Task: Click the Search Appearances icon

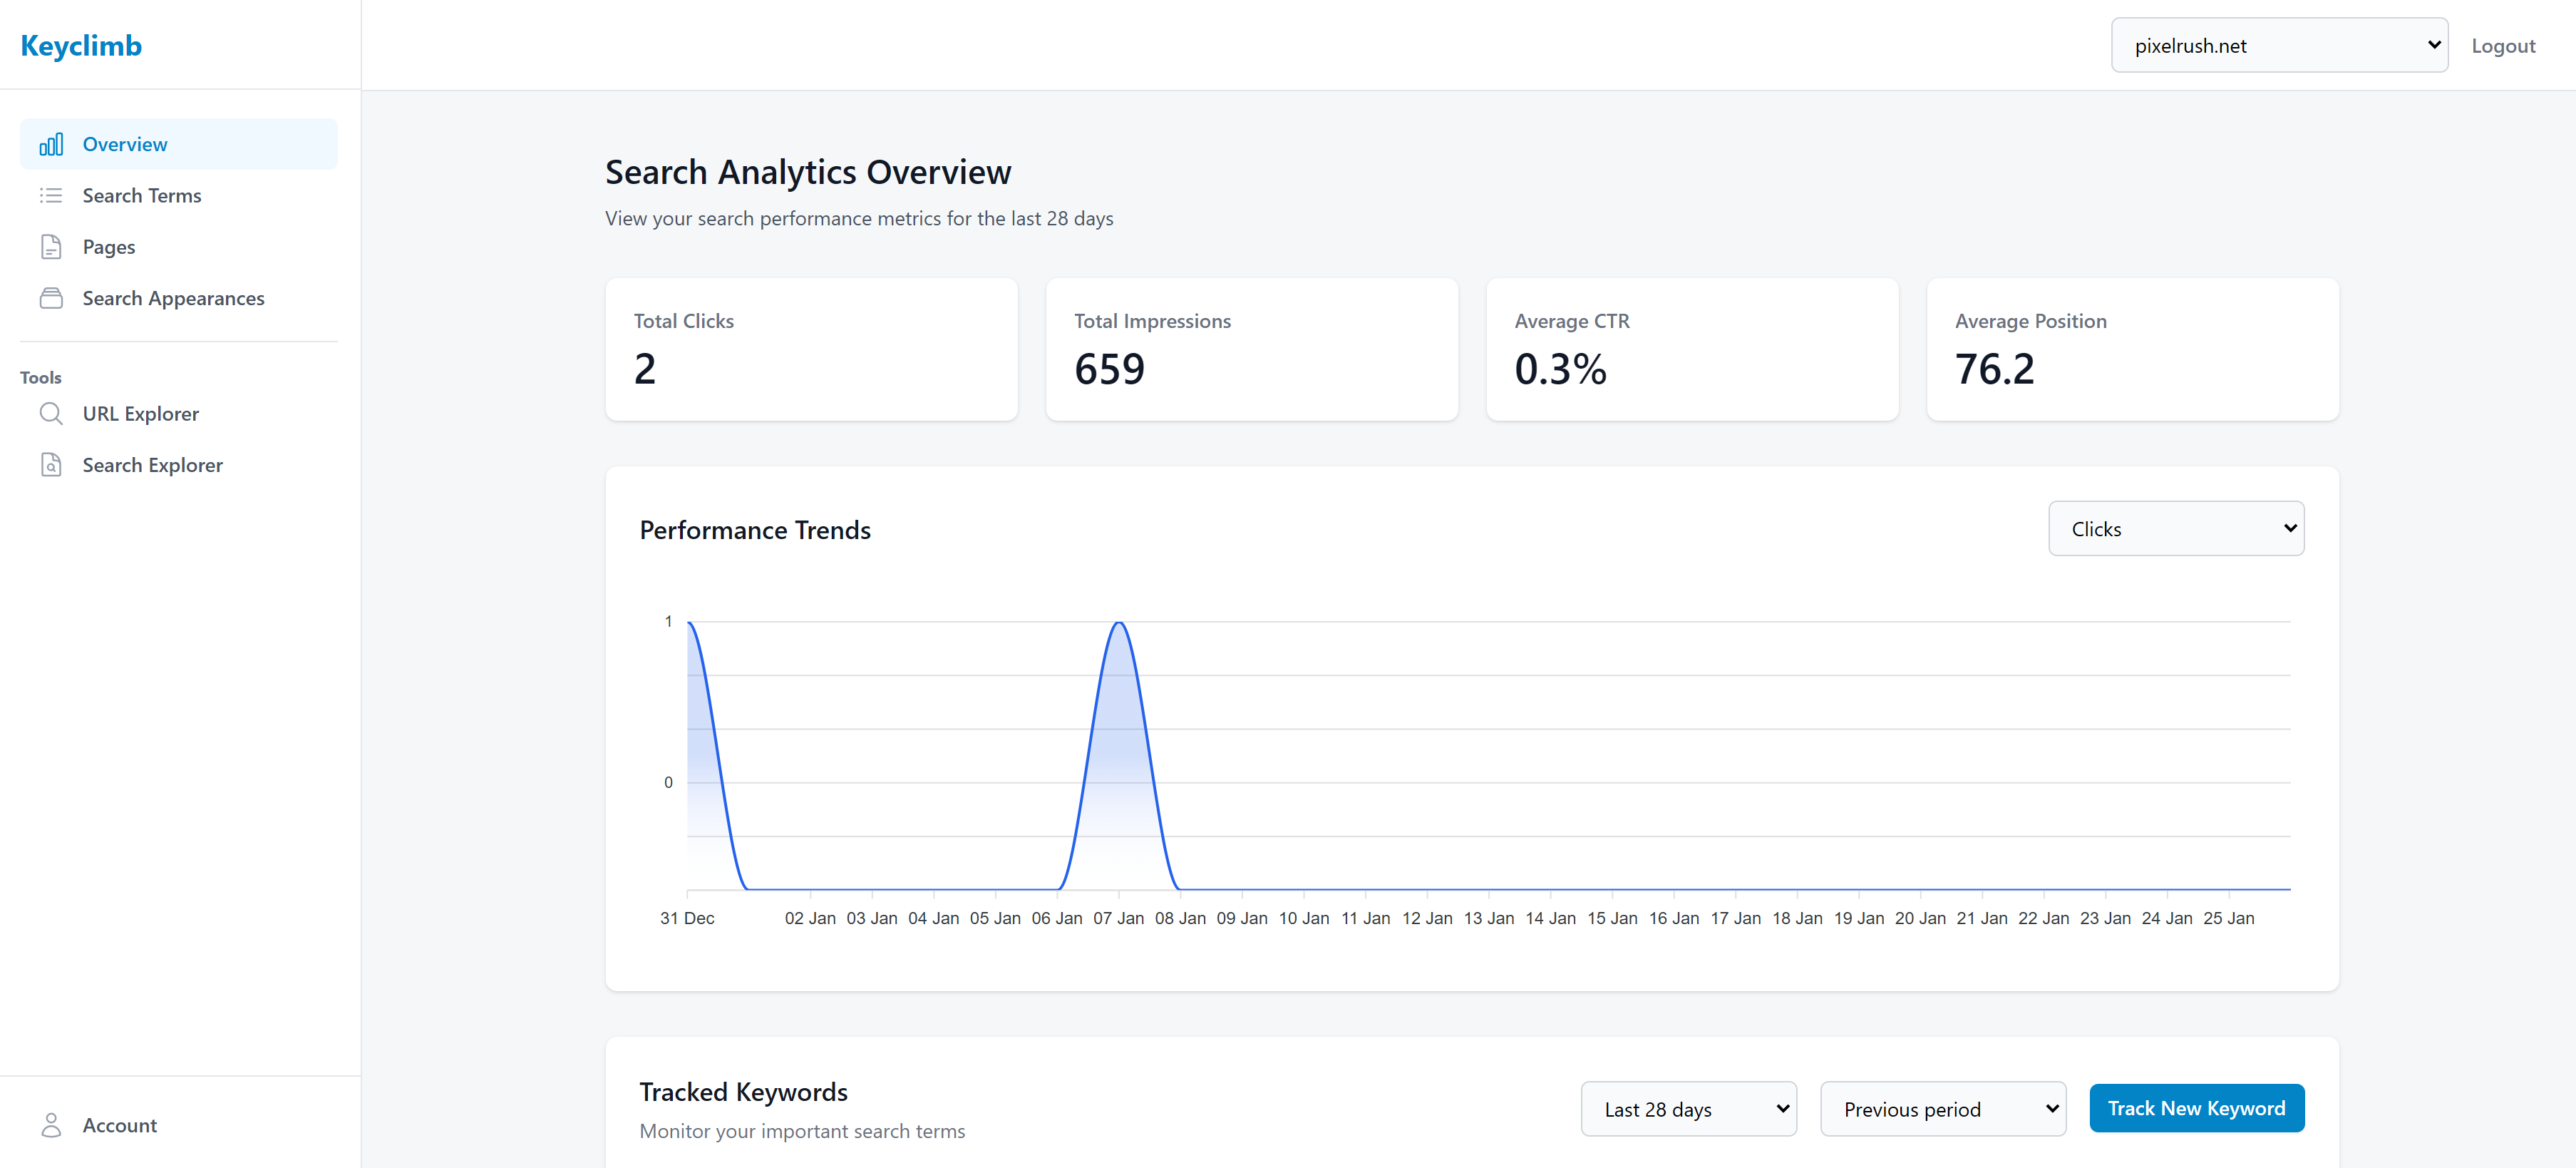Action: [51, 298]
